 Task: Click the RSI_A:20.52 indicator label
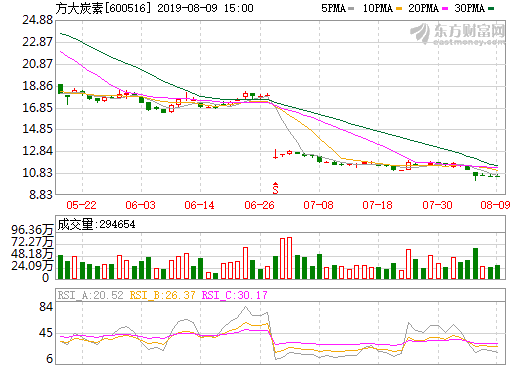[91, 295]
